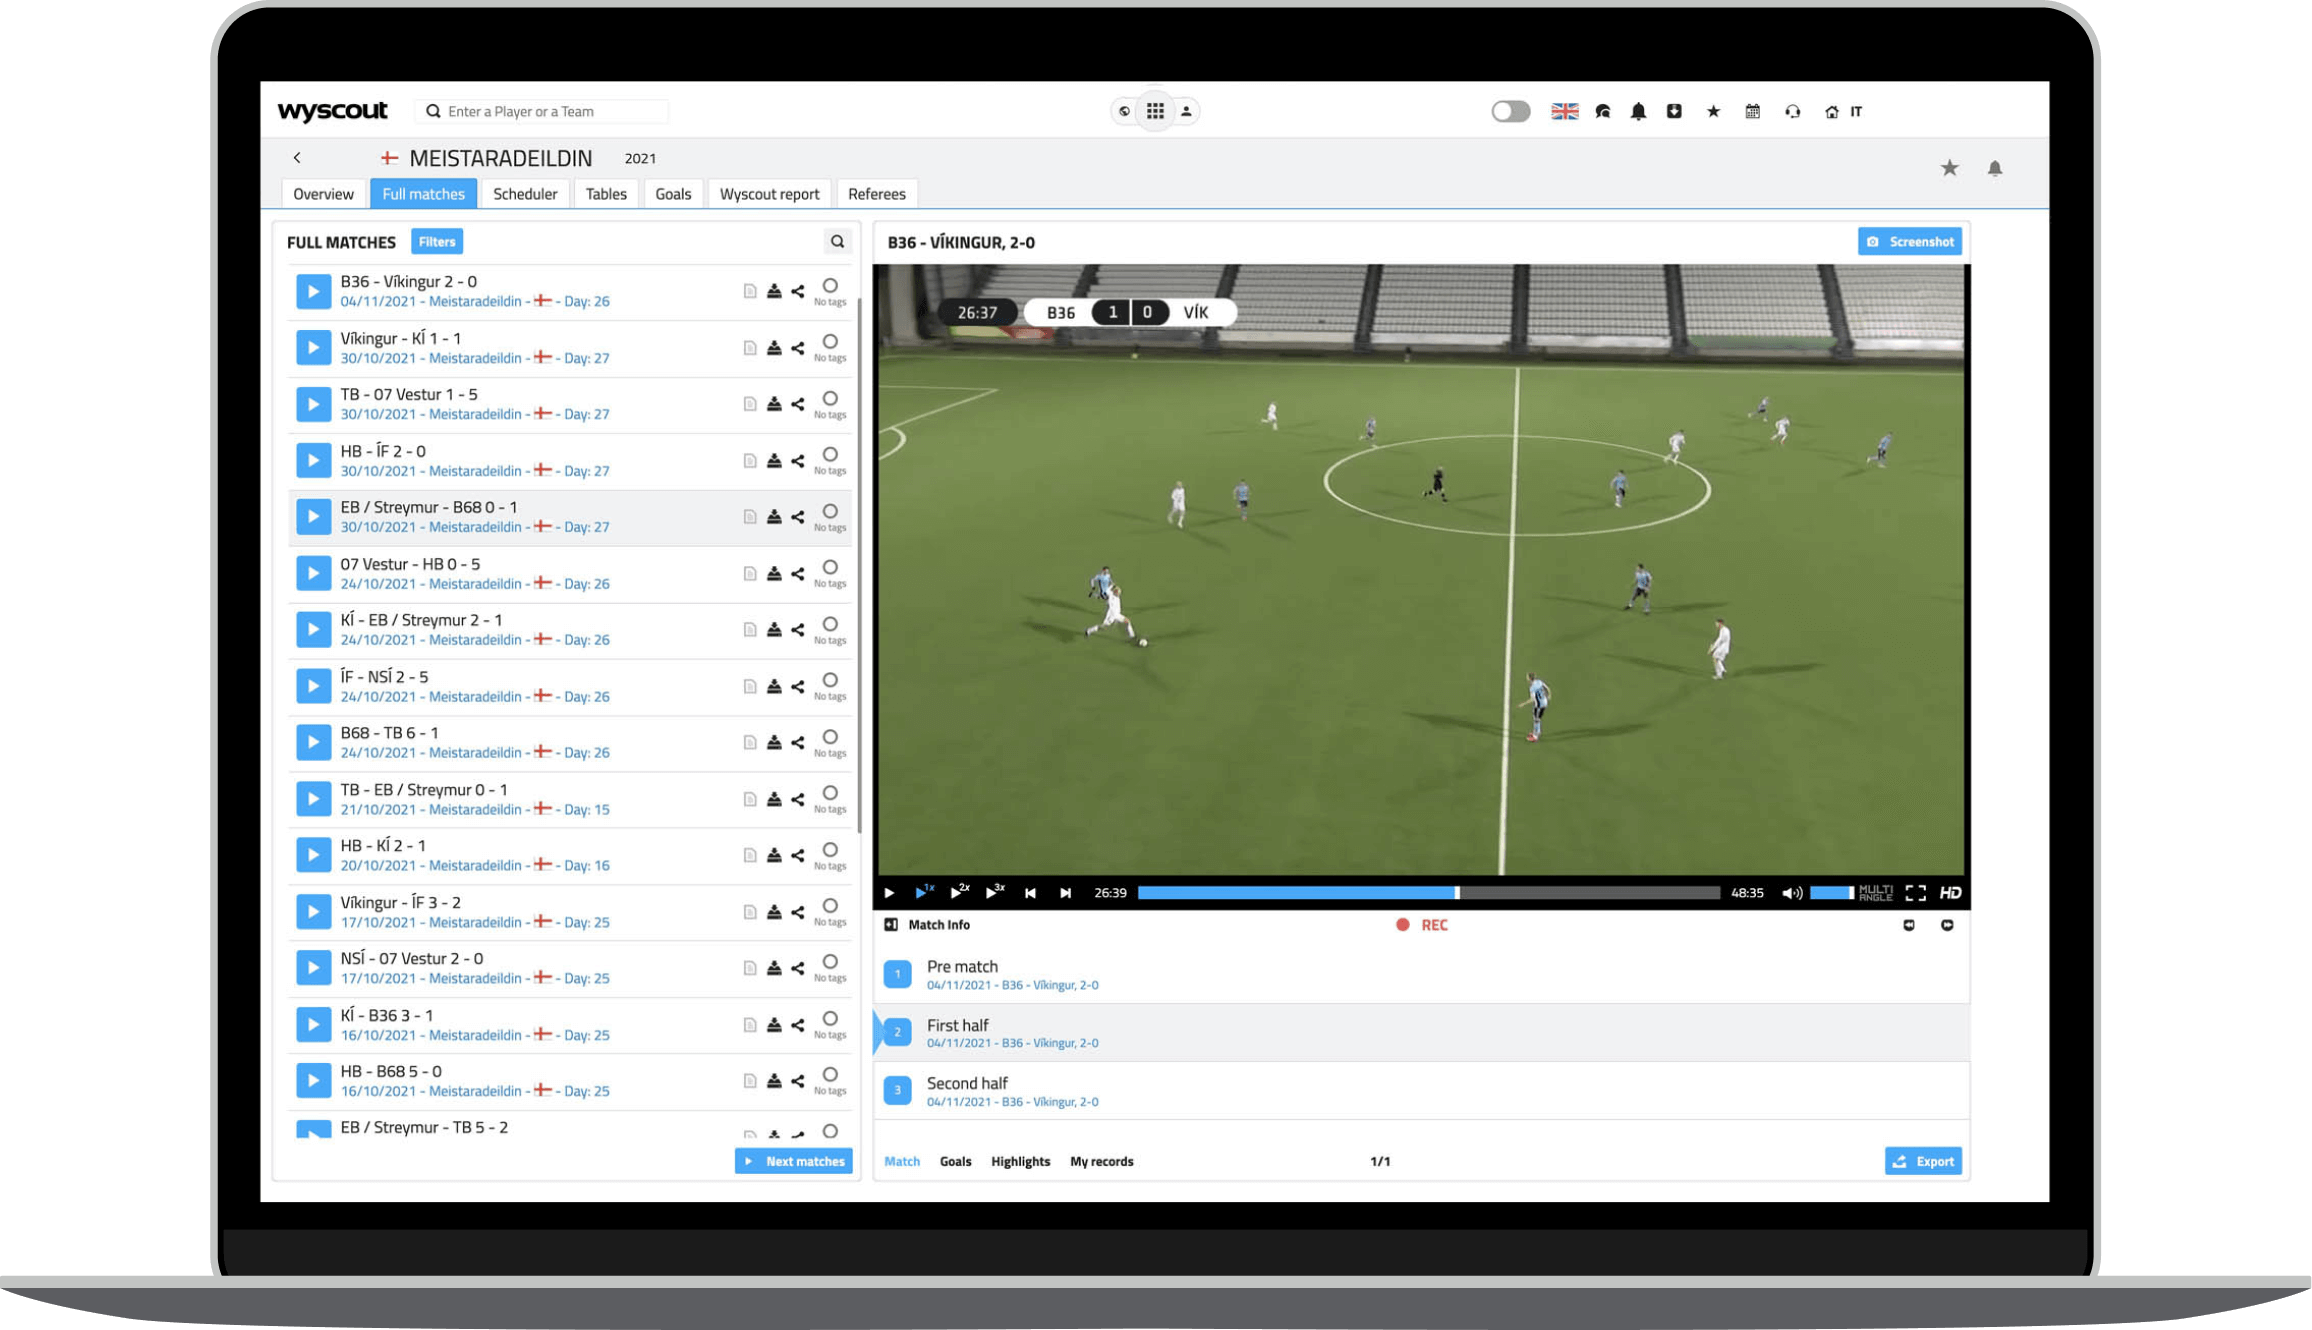Toggle the switch next to the English flag
This screenshot has width=2312, height=1330.
[x=1510, y=111]
